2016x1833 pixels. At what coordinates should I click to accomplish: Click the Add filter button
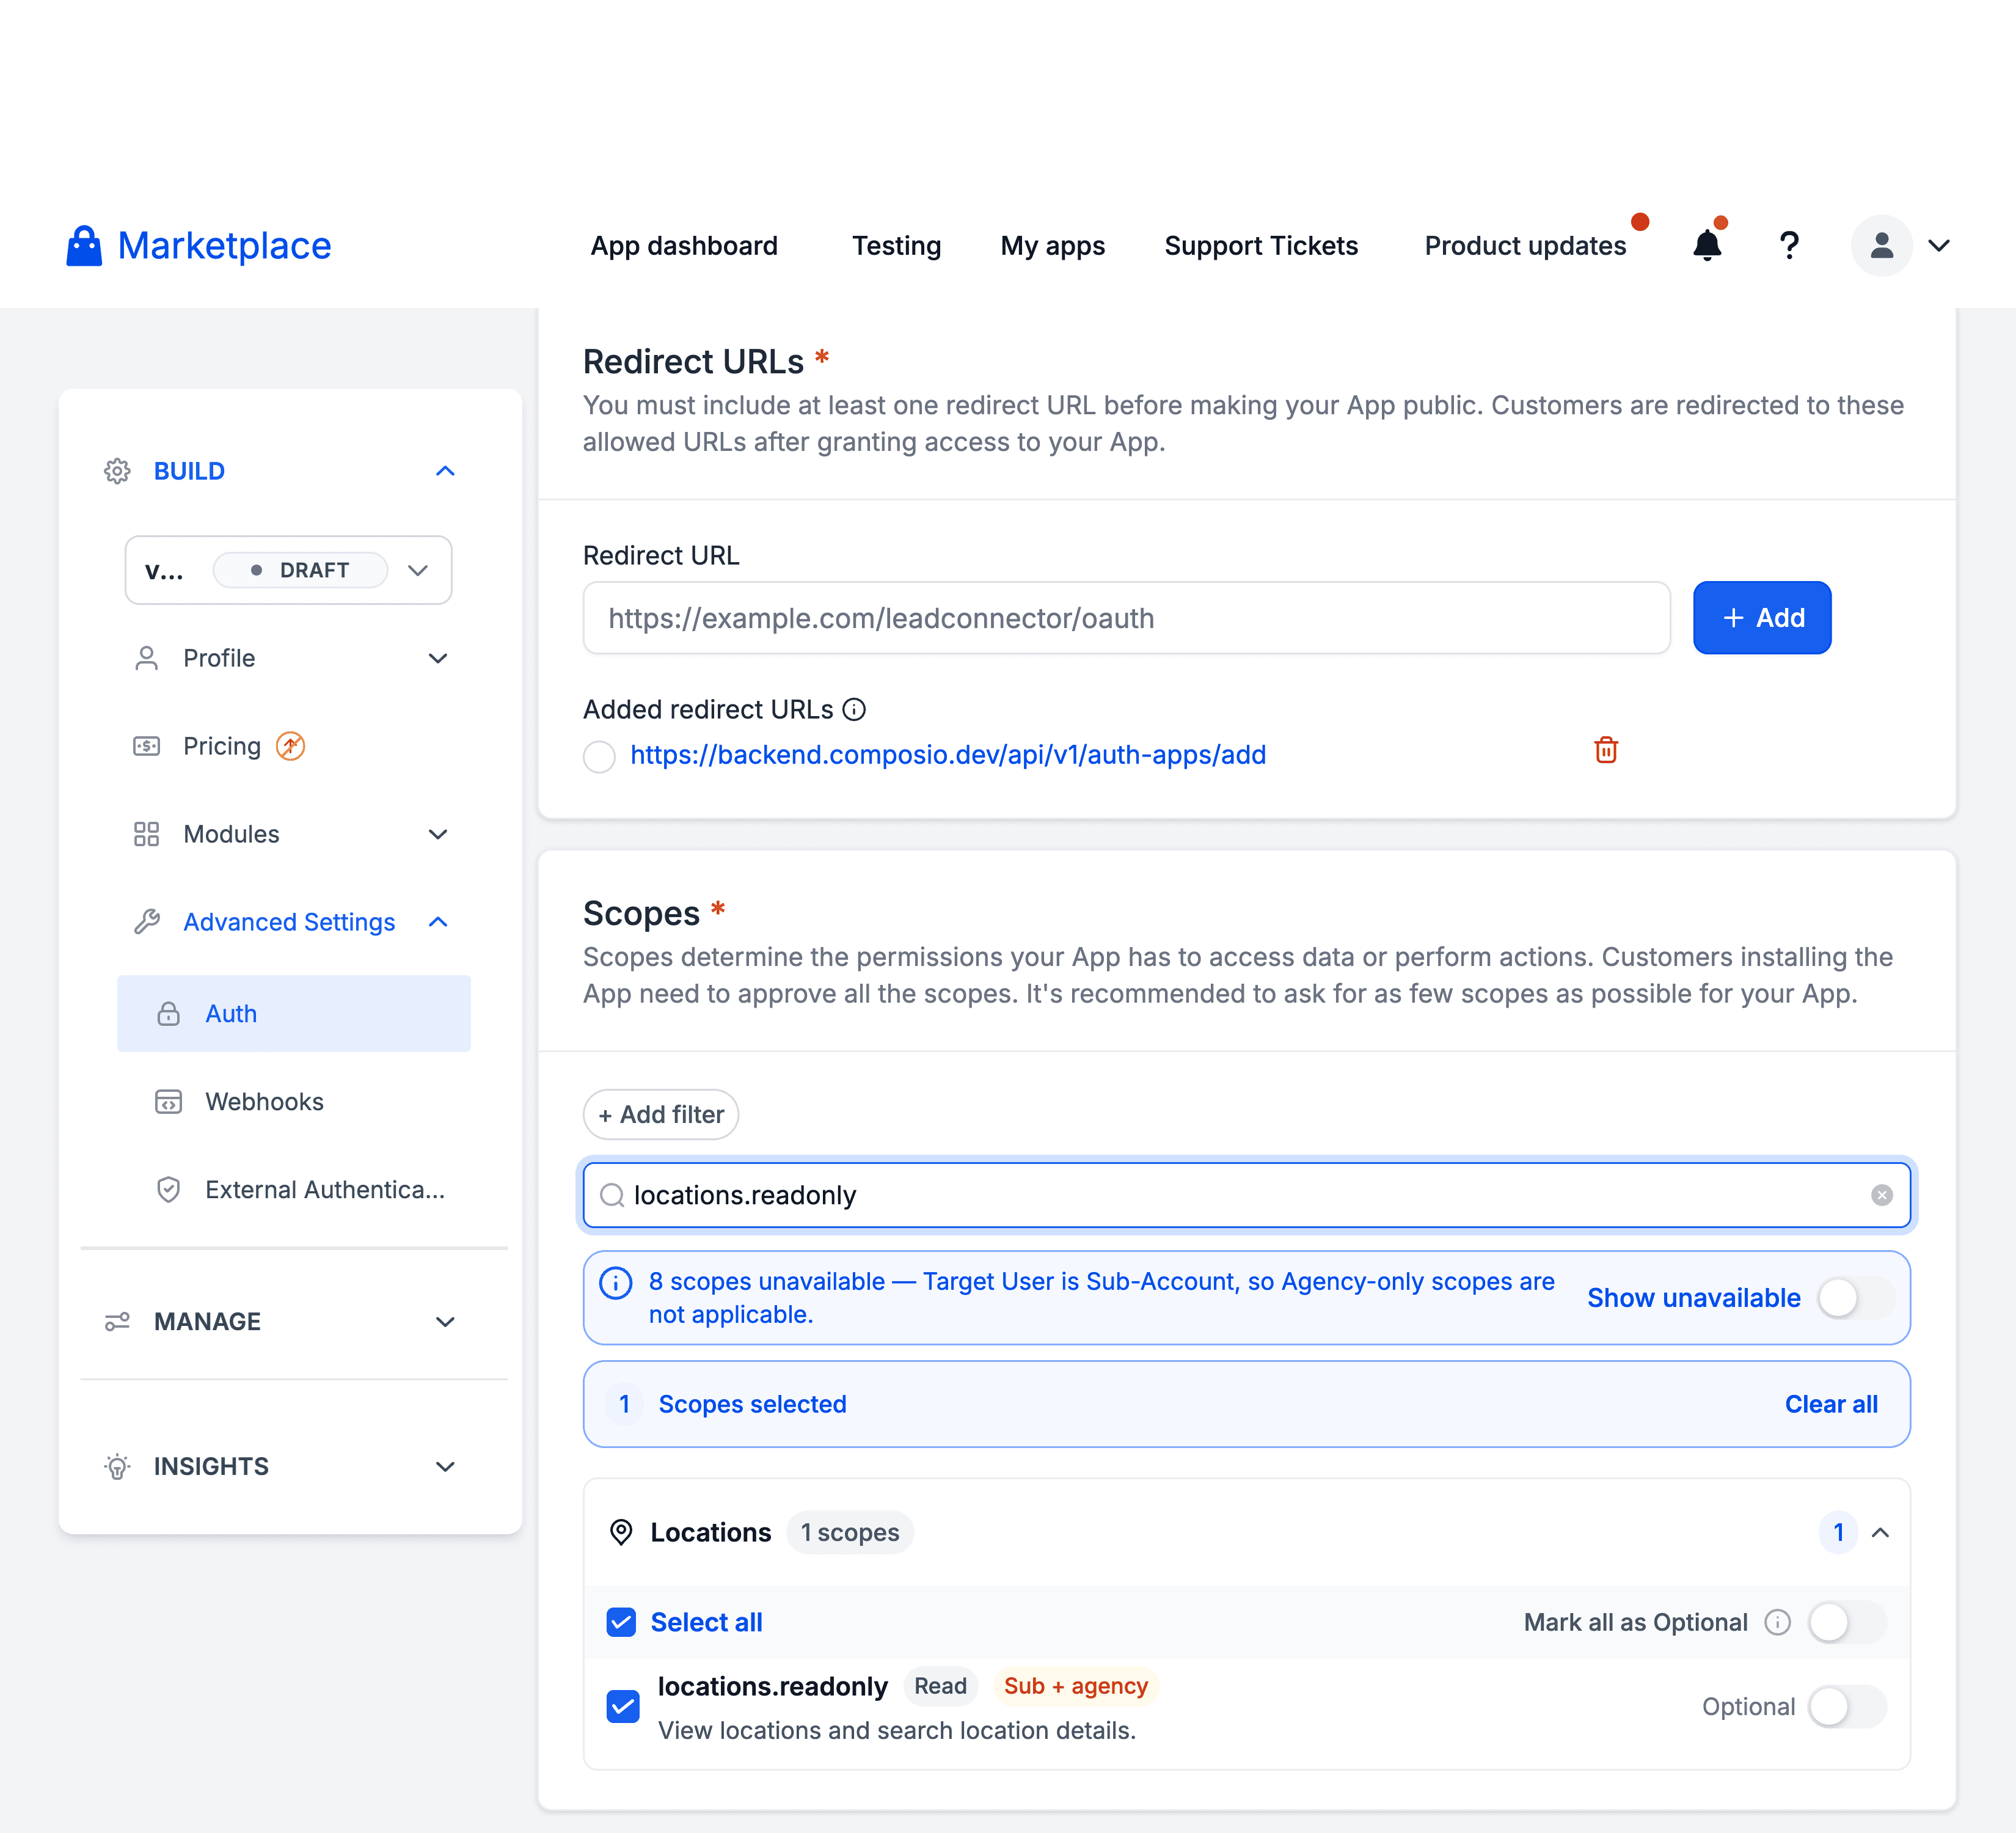[x=661, y=1114]
